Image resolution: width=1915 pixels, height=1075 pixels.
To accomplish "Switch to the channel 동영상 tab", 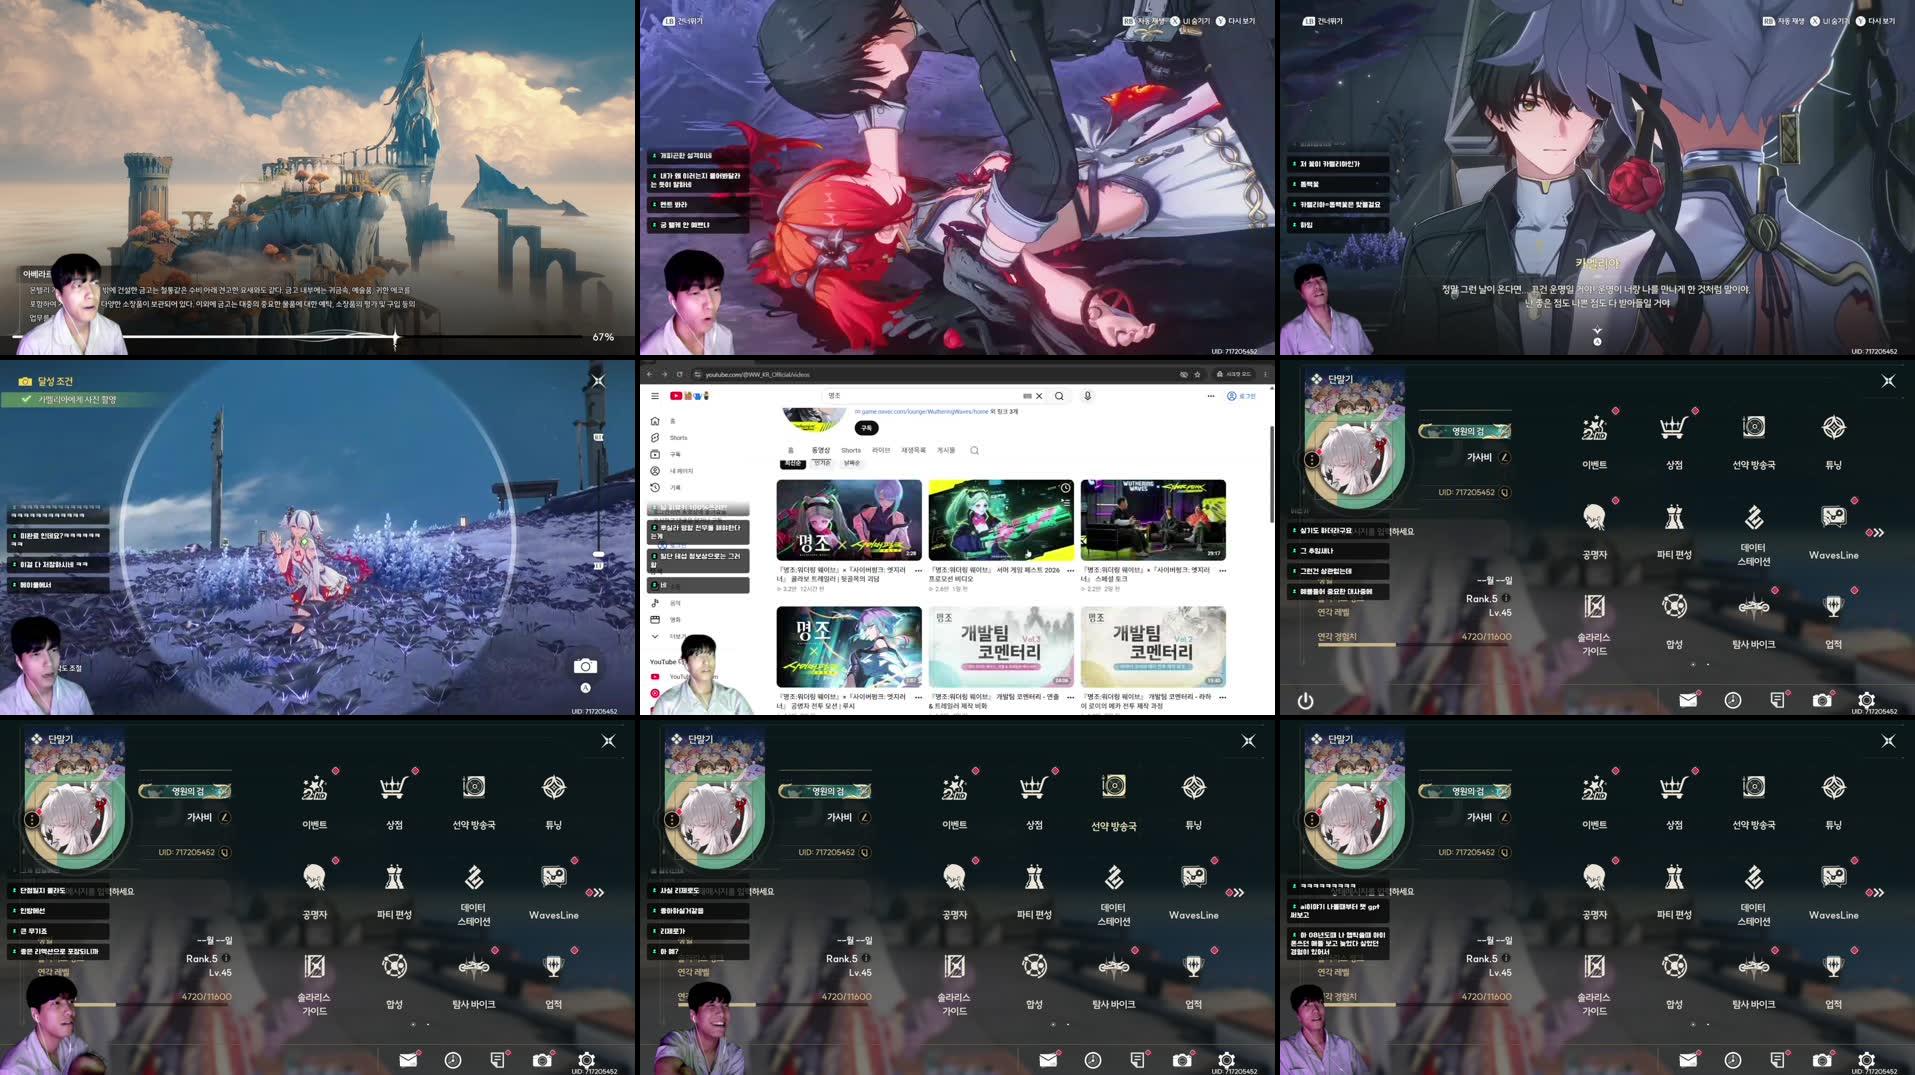I will point(821,450).
